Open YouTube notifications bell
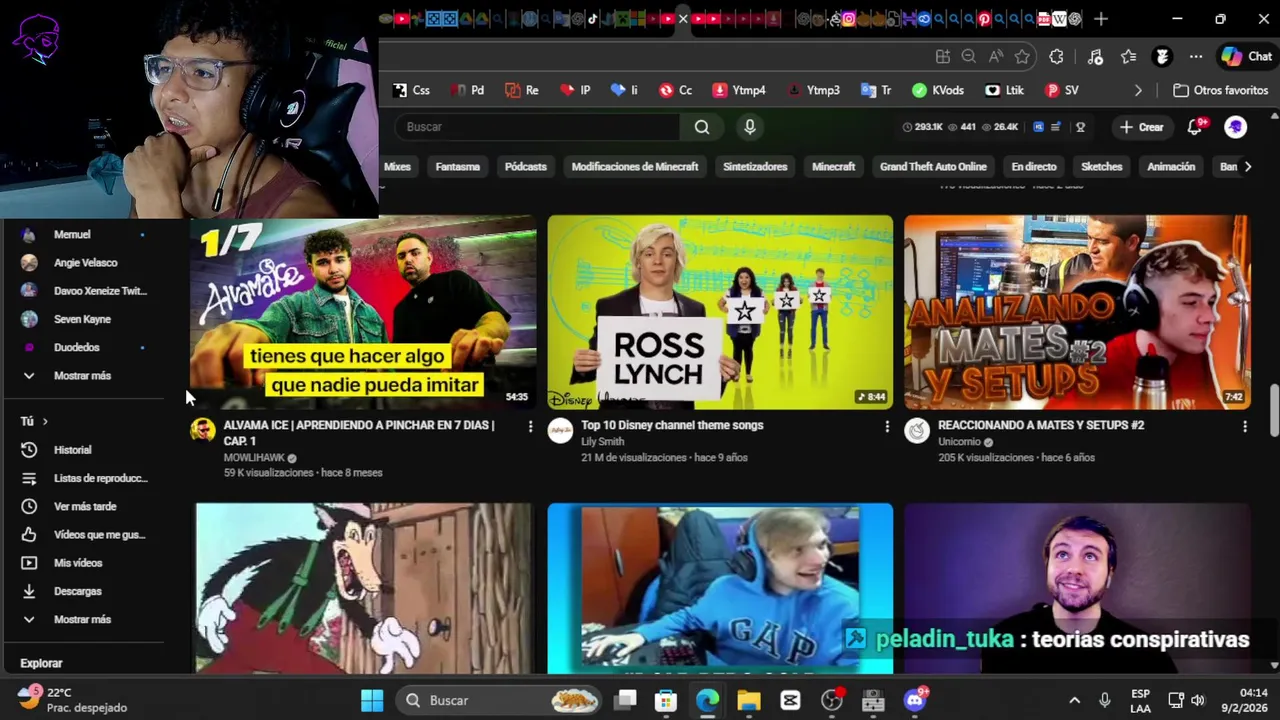This screenshot has height=720, width=1280. [1195, 127]
